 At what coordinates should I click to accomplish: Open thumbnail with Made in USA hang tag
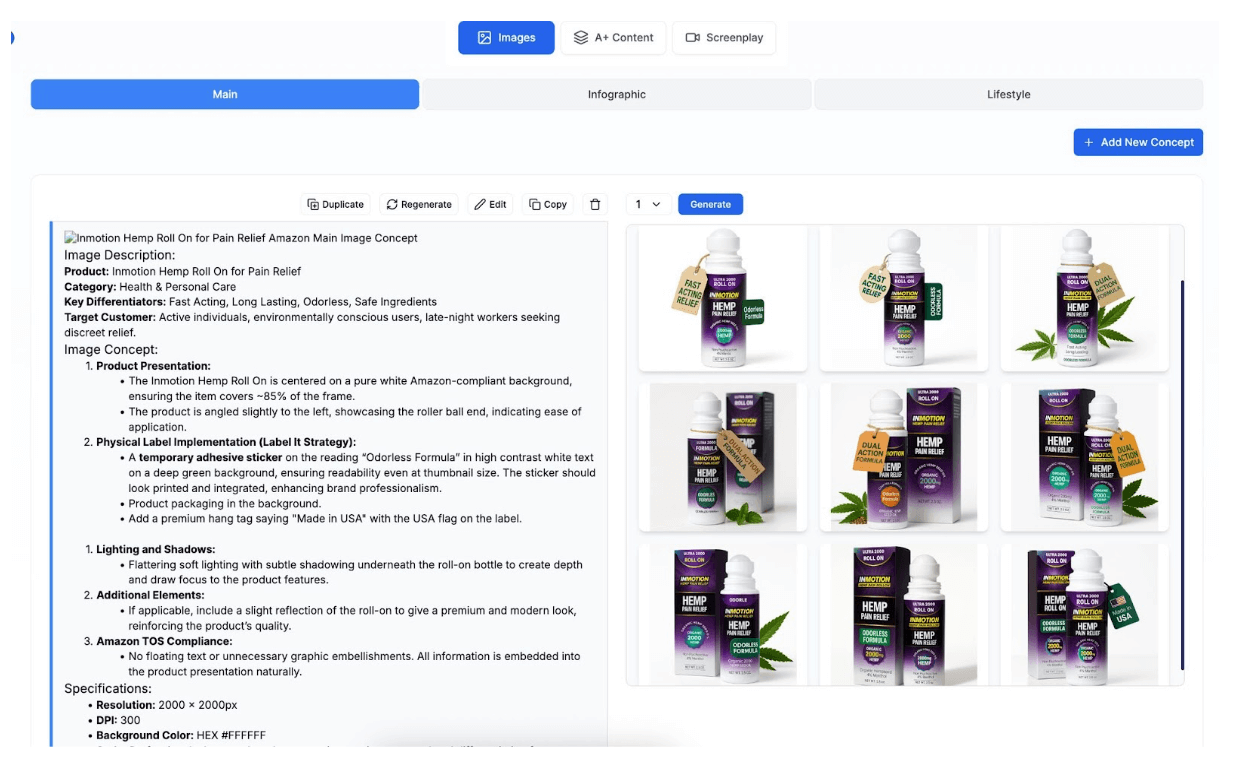[x=1084, y=613]
